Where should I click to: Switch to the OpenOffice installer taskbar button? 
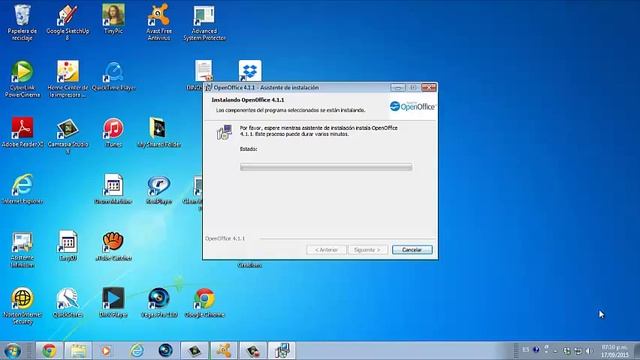(x=282, y=350)
